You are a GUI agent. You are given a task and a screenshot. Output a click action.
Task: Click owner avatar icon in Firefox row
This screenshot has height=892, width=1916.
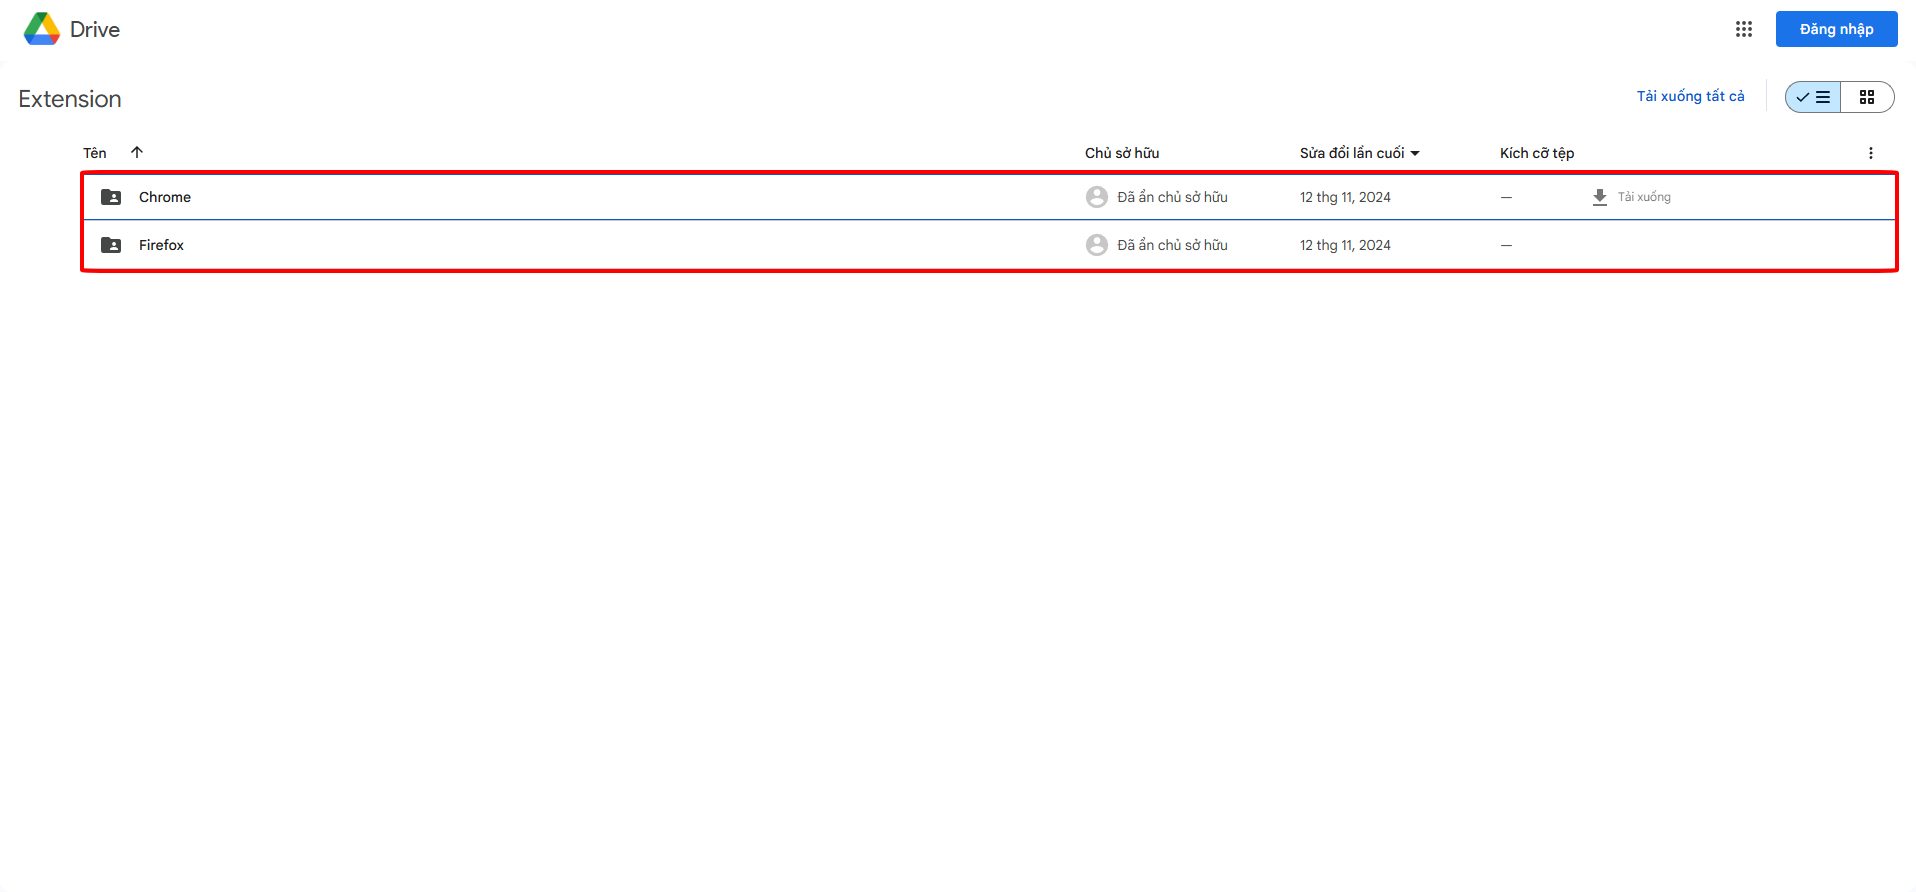pyautogui.click(x=1097, y=245)
